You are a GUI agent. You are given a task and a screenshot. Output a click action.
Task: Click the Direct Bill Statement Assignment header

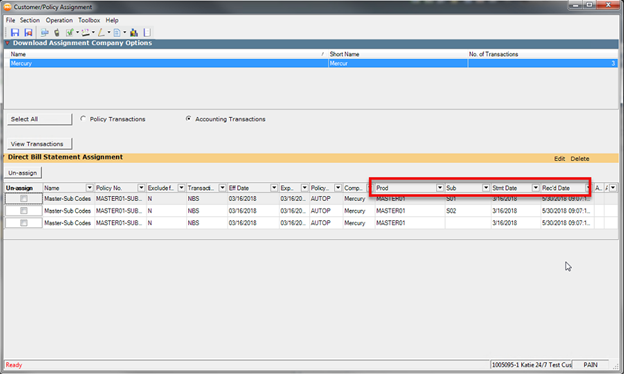point(65,157)
